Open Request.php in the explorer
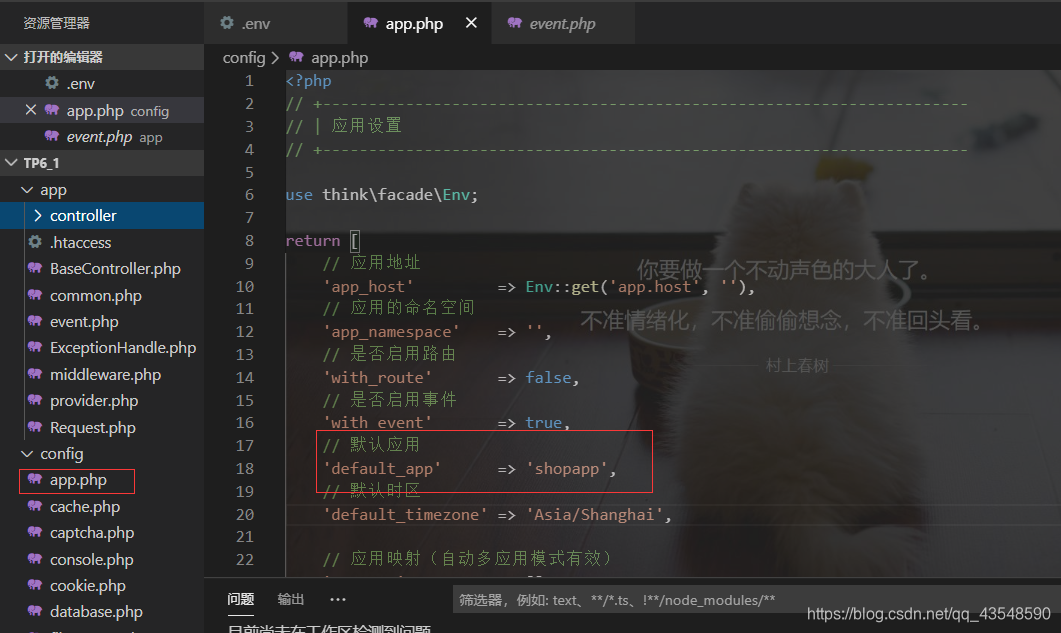 (101, 427)
